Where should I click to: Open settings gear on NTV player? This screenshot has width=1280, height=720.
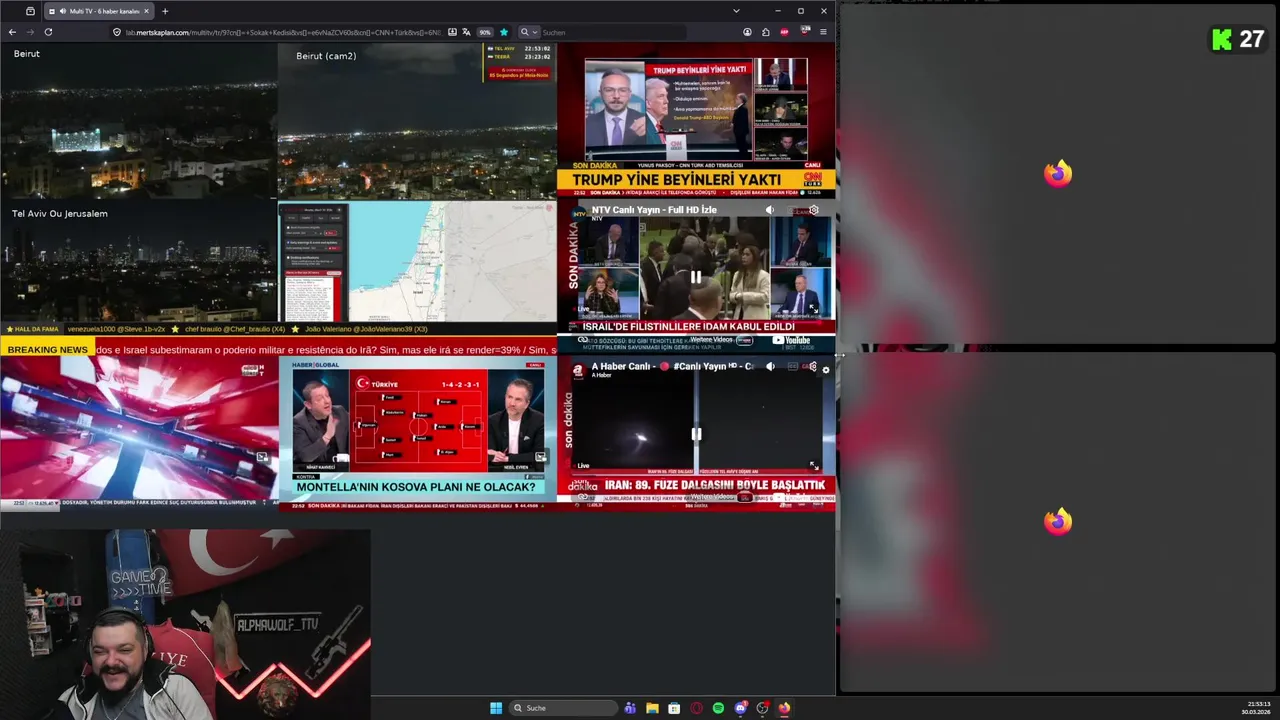pos(814,210)
